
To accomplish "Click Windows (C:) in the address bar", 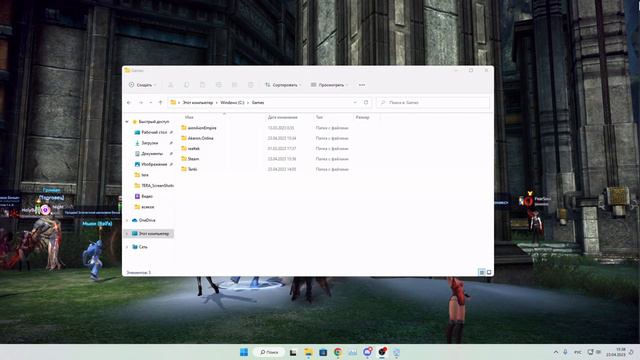I will coord(232,102).
